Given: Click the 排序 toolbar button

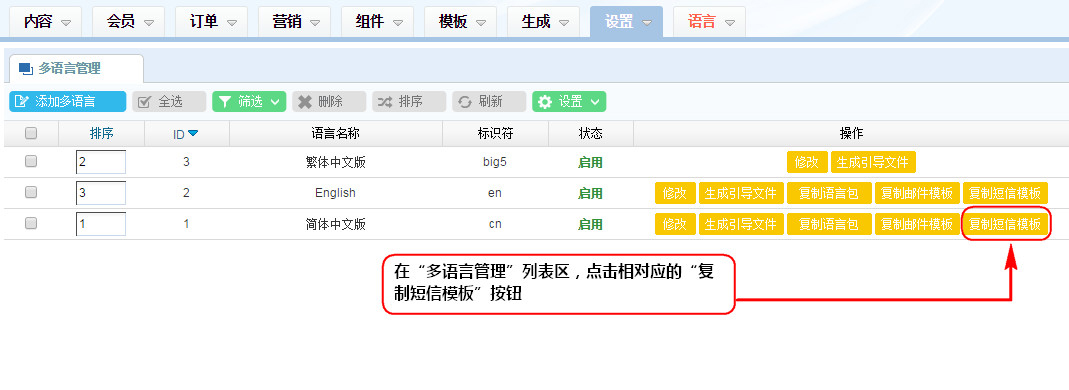Looking at the screenshot, I should coord(409,102).
